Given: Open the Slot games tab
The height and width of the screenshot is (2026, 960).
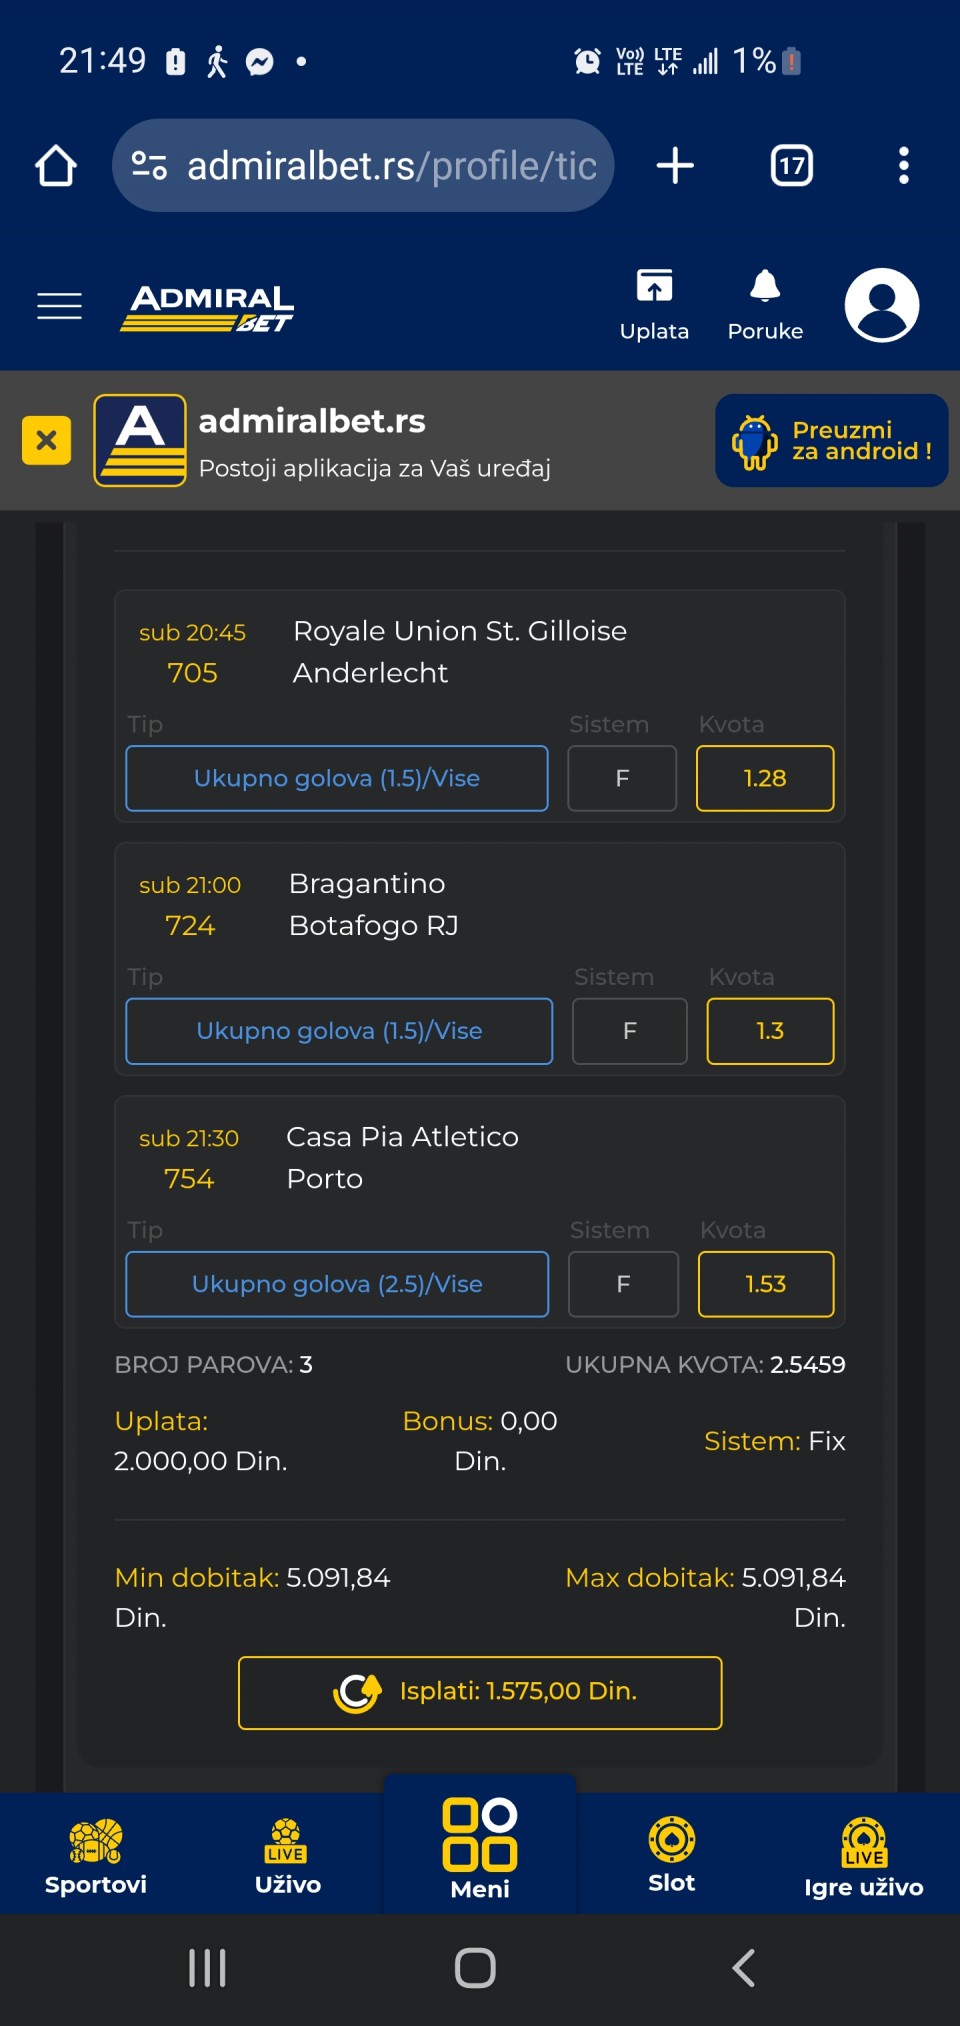Looking at the screenshot, I should (x=672, y=1856).
